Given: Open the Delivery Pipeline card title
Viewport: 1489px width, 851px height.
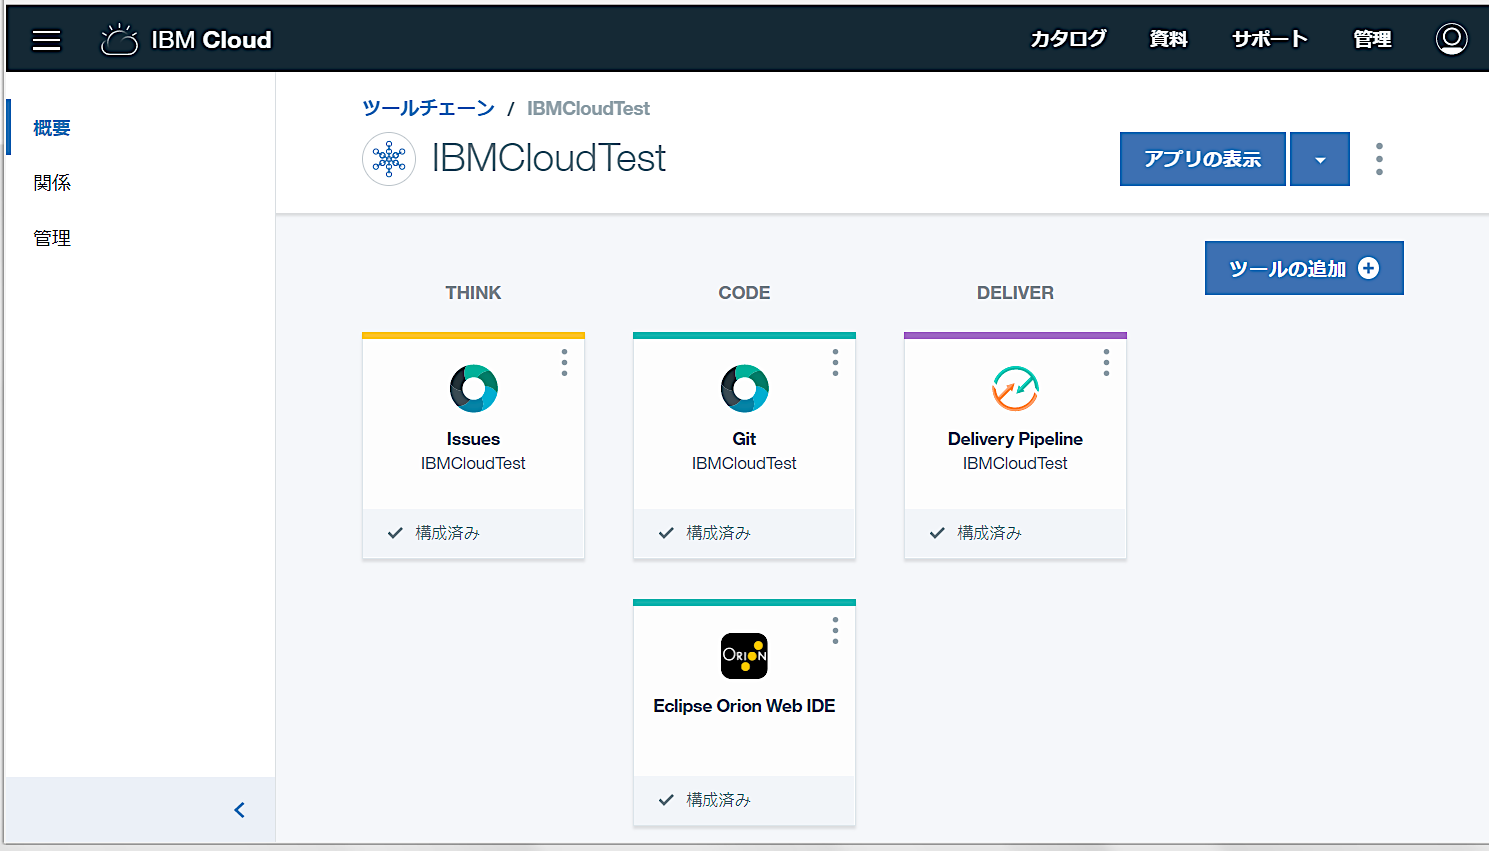Looking at the screenshot, I should tap(1015, 439).
